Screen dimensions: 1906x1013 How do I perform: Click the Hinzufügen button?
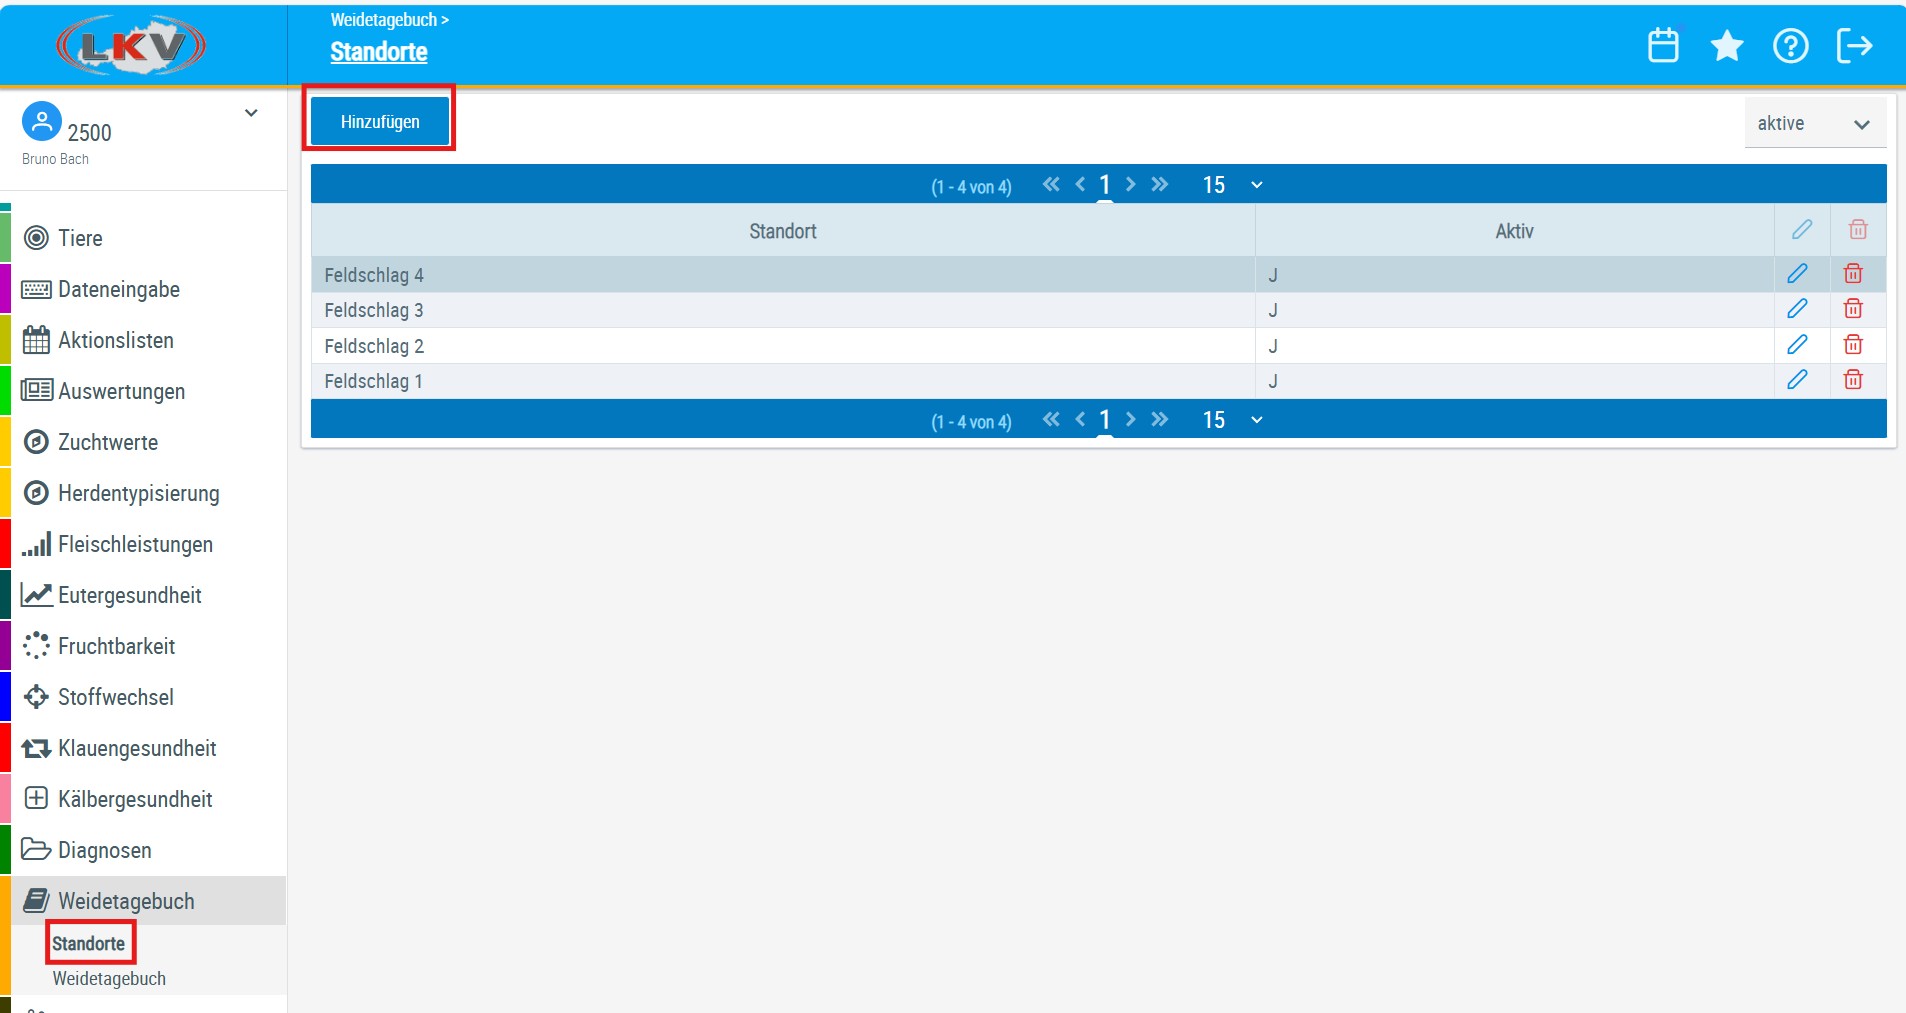[380, 122]
